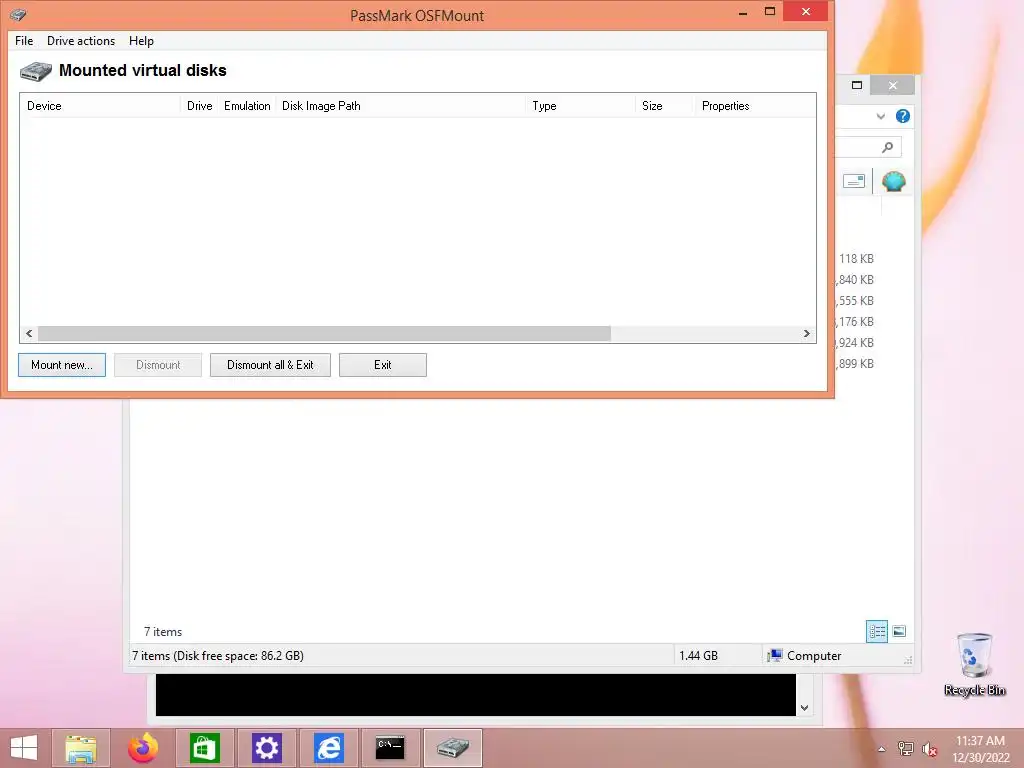Click the search magnifier in background window

pos(888,147)
